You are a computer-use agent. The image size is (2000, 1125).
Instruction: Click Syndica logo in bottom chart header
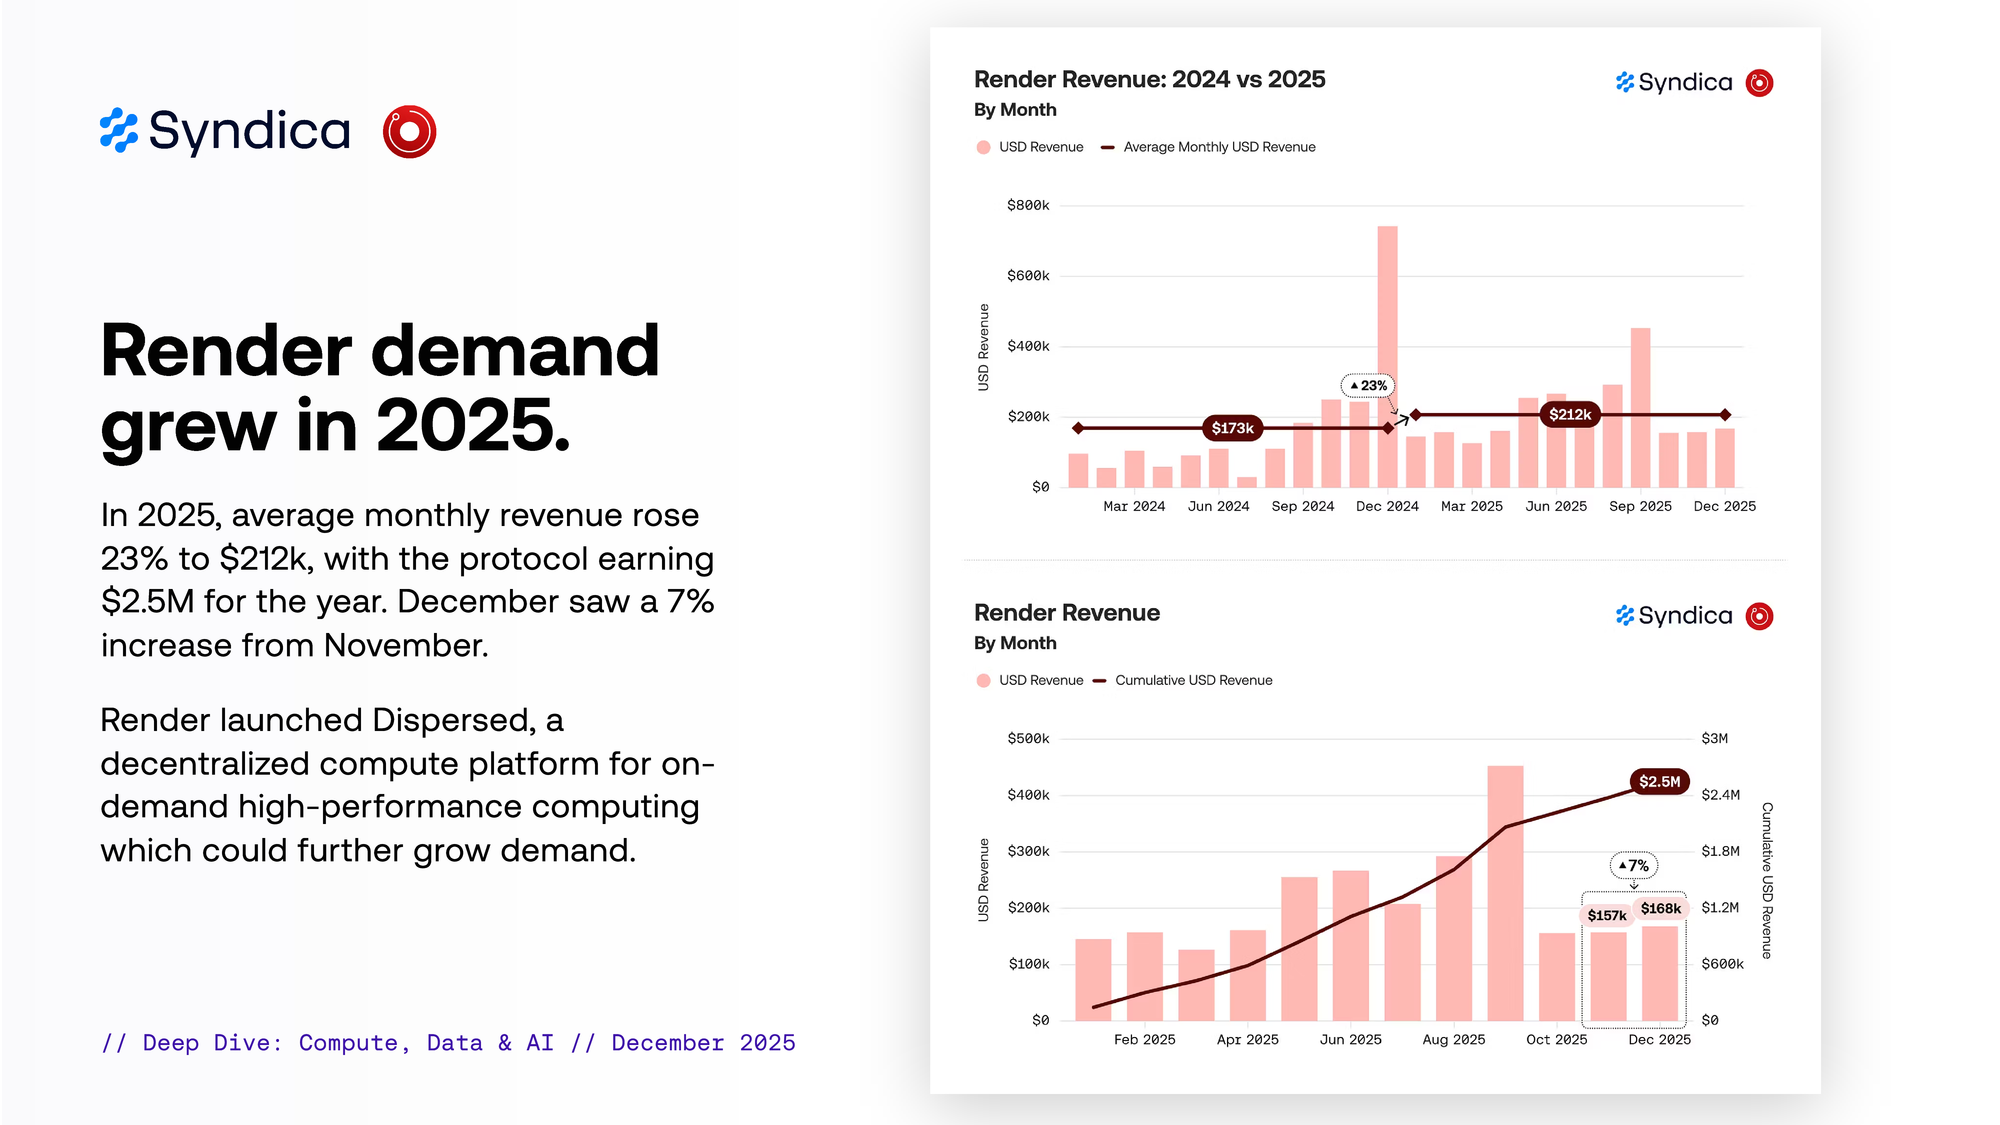(1674, 616)
